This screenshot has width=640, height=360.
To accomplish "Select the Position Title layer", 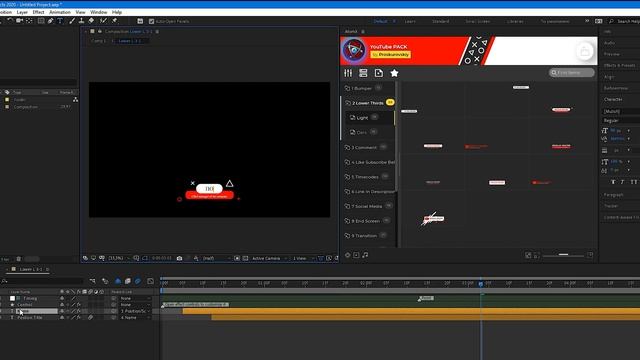I will pyautogui.click(x=29, y=317).
